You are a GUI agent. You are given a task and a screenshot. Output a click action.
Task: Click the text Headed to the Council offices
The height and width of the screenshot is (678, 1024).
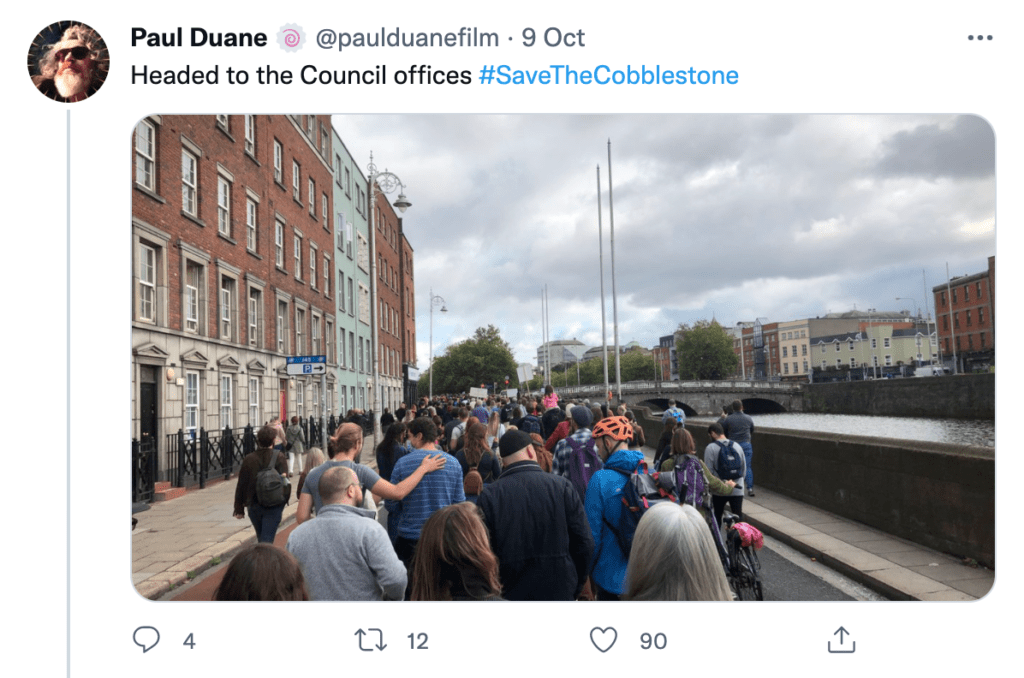[301, 75]
